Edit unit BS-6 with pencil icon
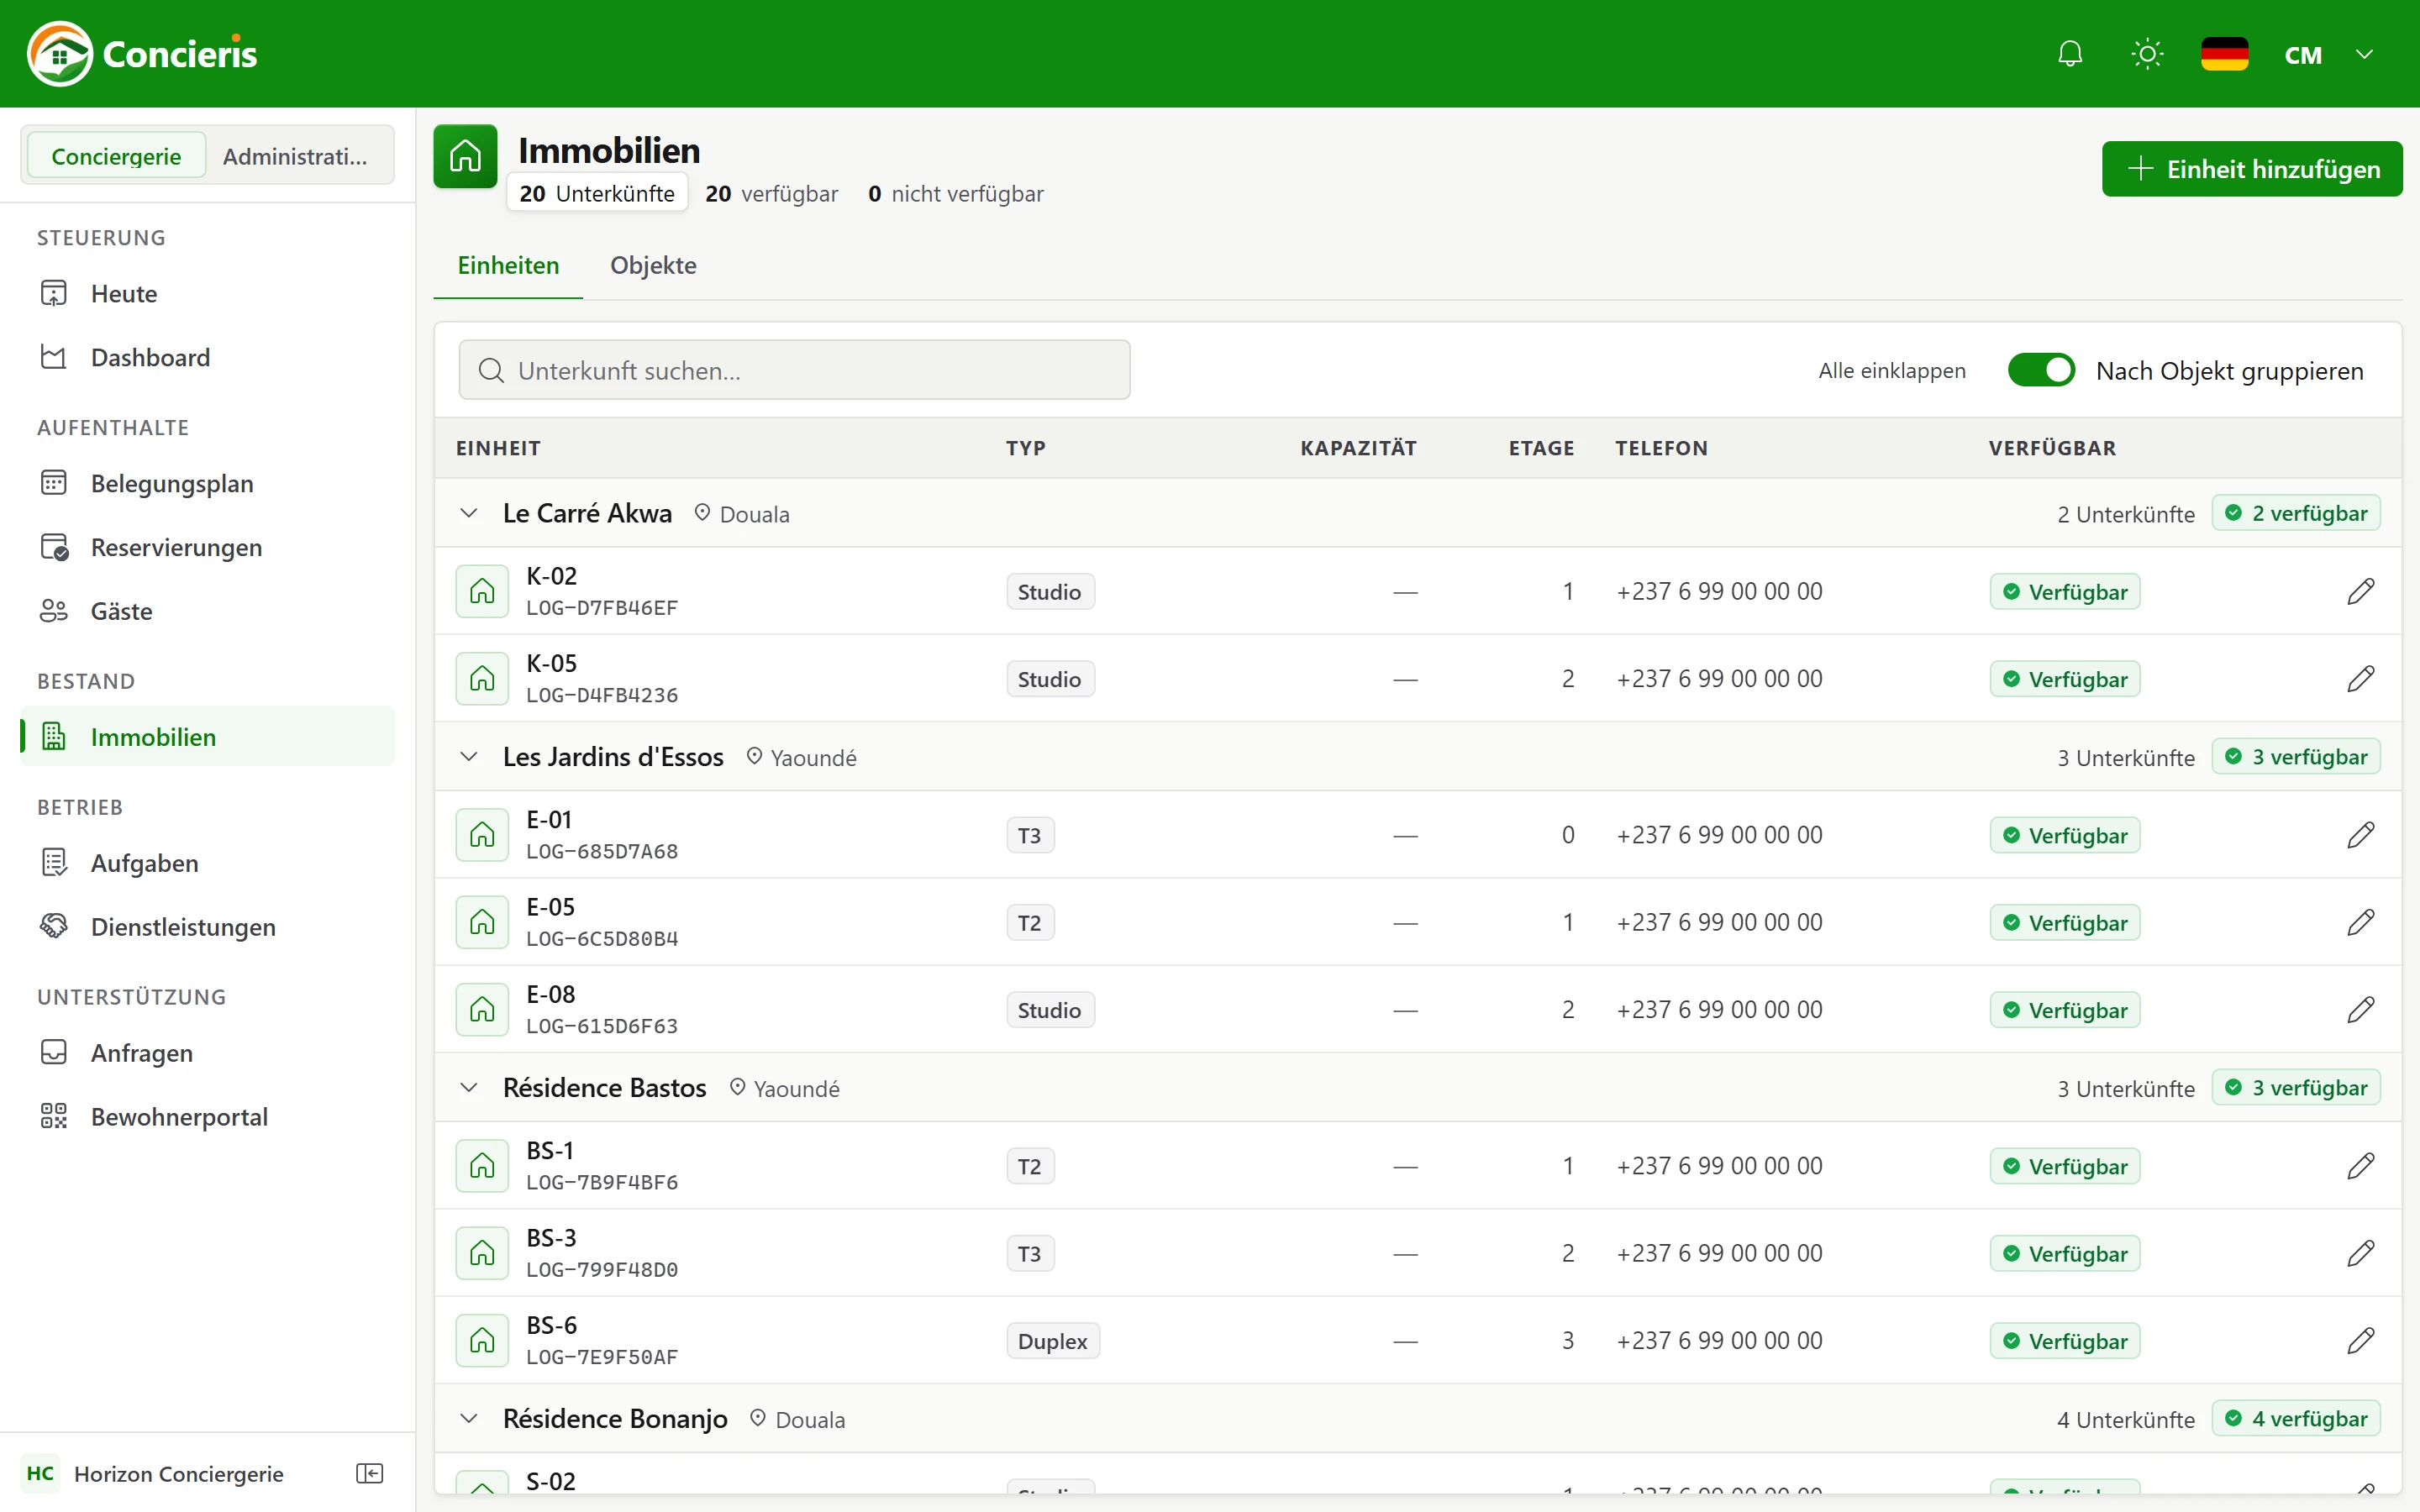This screenshot has height=1512, width=2420. pos(2360,1340)
